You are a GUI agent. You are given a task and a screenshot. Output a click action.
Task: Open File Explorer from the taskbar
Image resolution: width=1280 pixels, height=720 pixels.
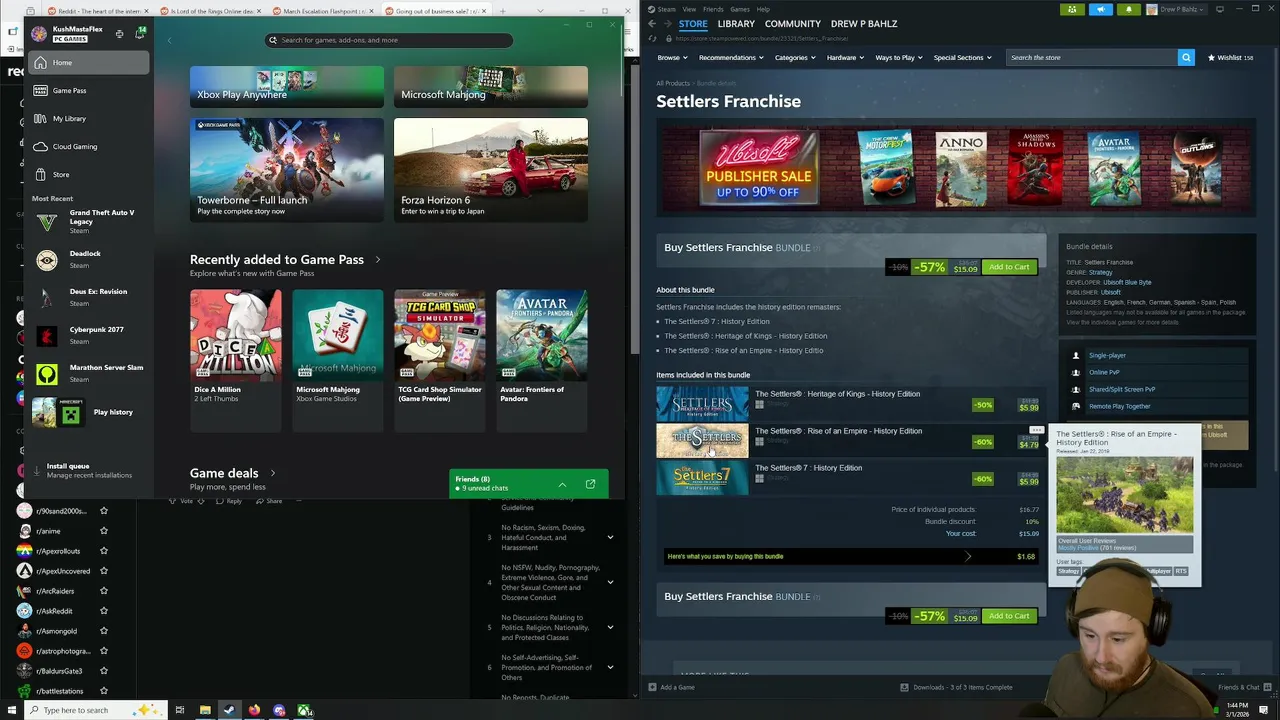coord(204,710)
